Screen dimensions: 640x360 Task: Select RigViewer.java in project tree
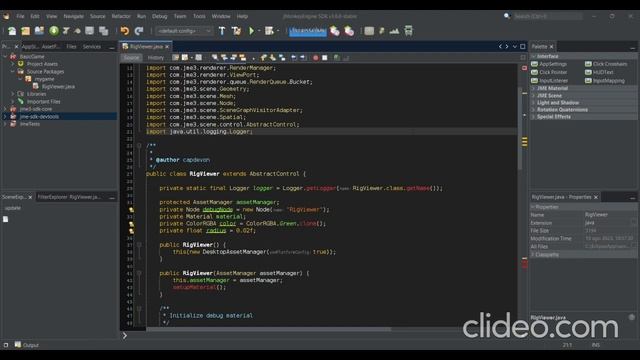pyautogui.click(x=58, y=87)
